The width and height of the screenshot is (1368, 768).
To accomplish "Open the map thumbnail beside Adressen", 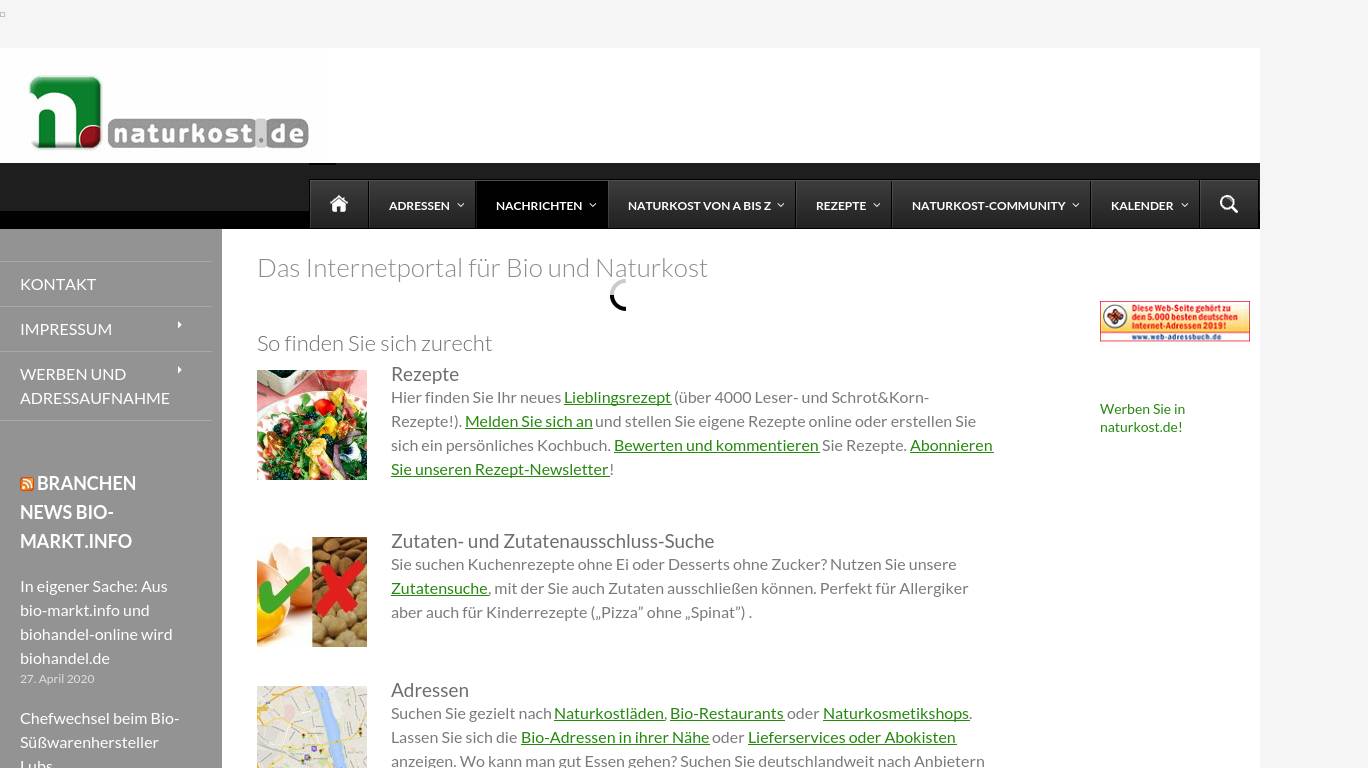I will pyautogui.click(x=312, y=726).
